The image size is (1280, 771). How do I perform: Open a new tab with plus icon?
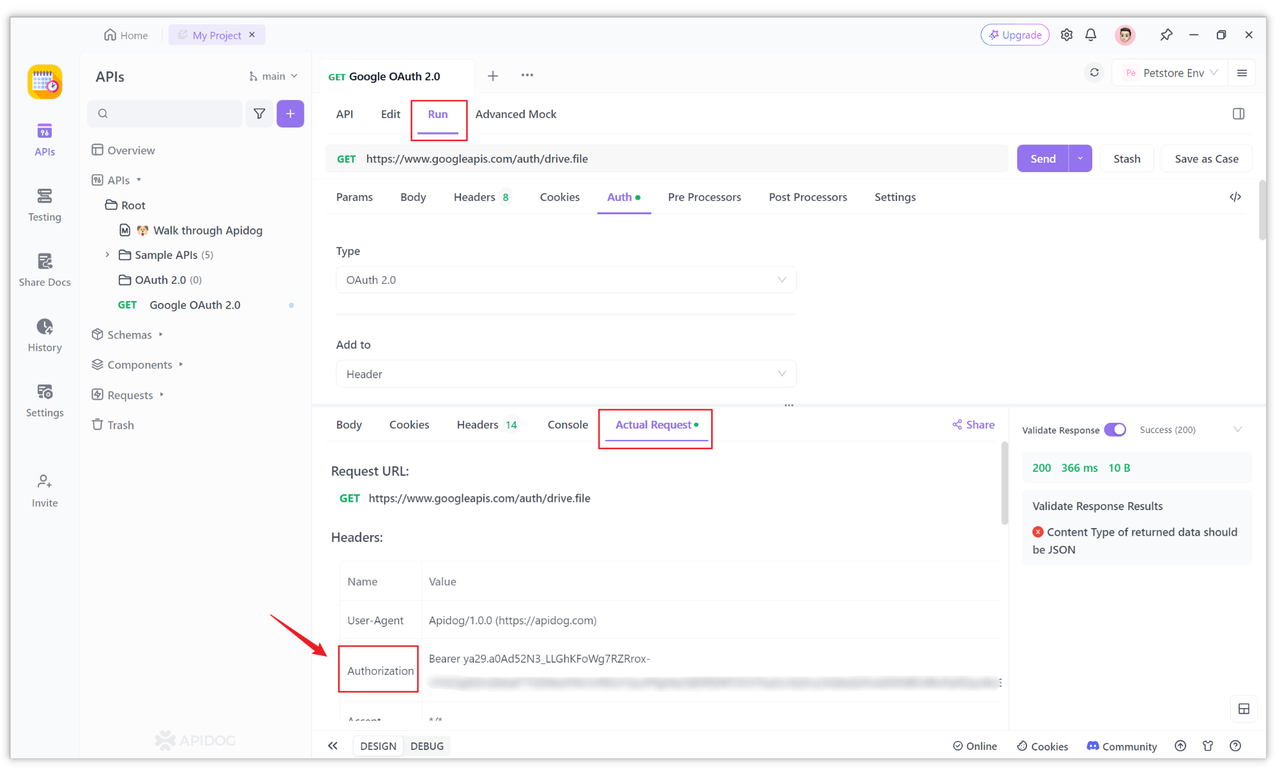point(493,76)
